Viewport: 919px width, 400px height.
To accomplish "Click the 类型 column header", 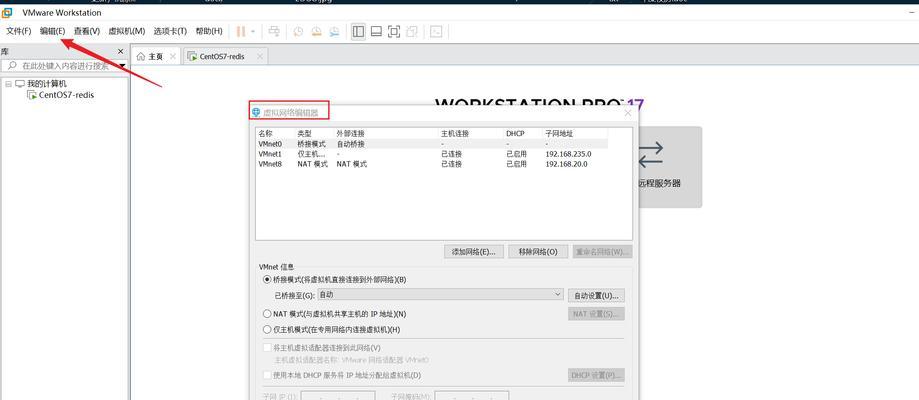I will (305, 134).
